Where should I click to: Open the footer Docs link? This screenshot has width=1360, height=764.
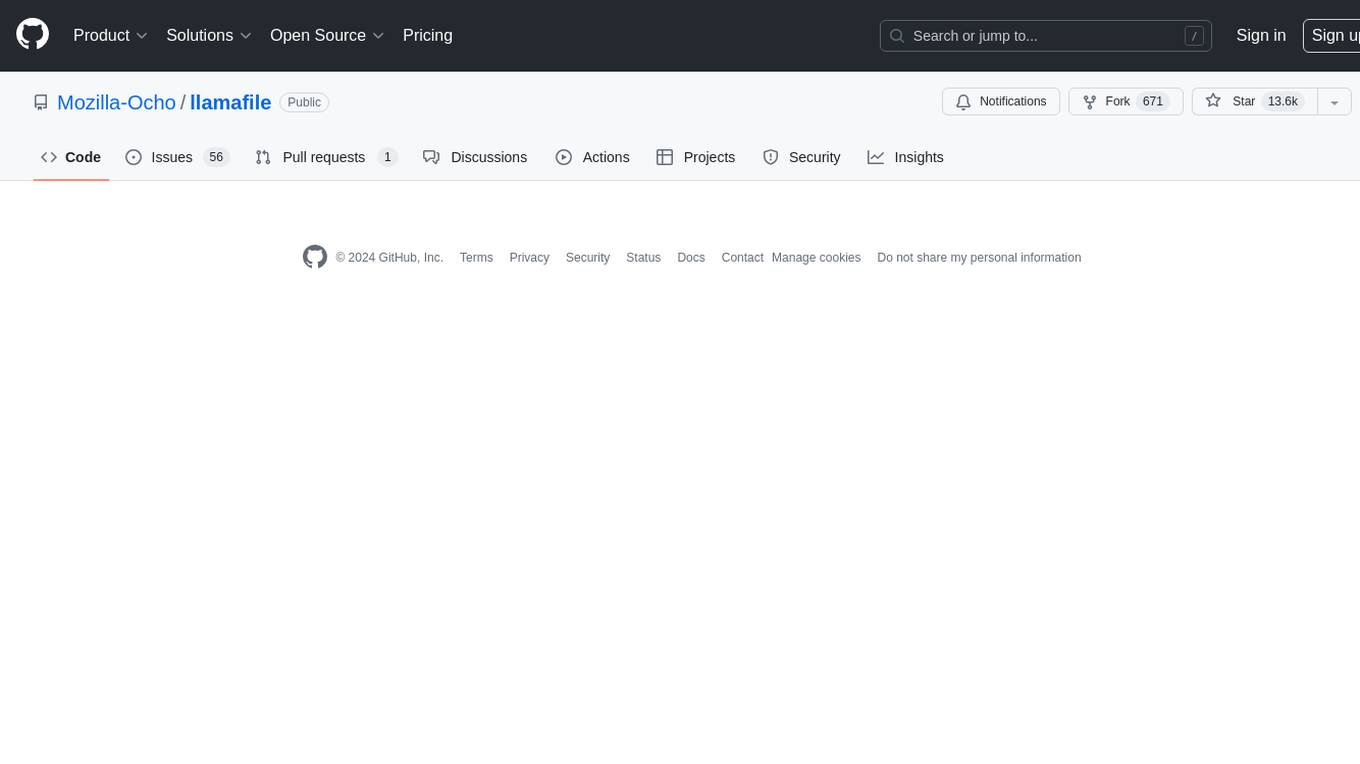(691, 257)
